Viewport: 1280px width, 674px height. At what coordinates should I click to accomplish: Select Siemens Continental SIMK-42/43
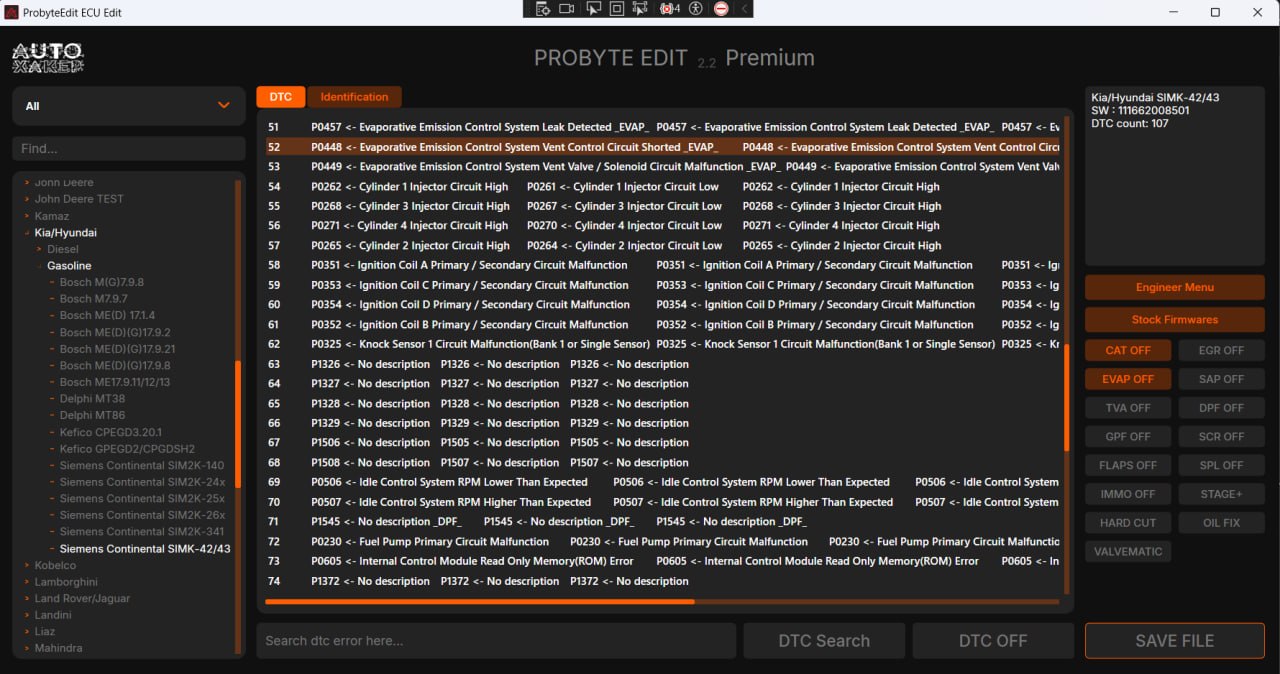point(145,549)
